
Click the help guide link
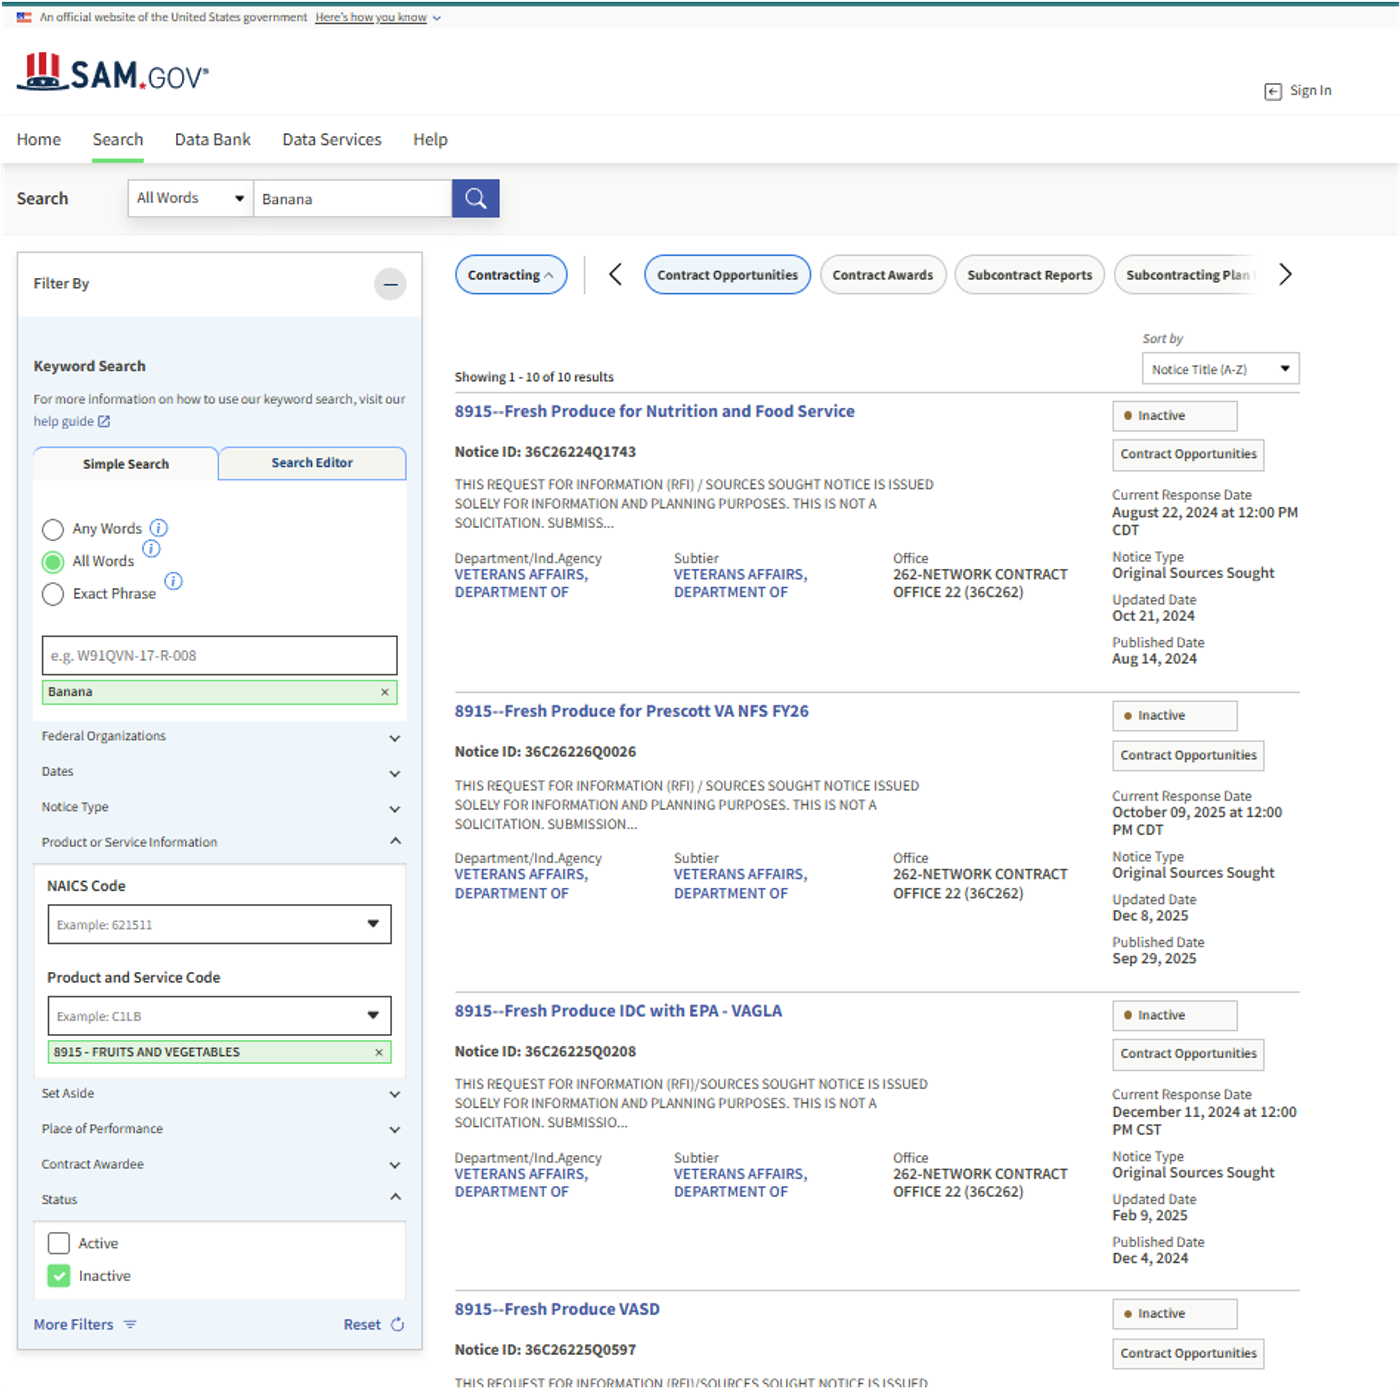point(63,421)
